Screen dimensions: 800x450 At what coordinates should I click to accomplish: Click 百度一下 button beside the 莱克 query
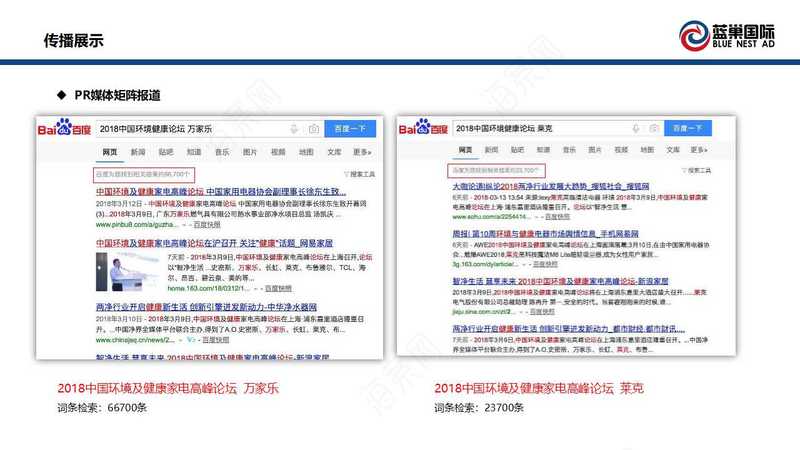[x=688, y=128]
